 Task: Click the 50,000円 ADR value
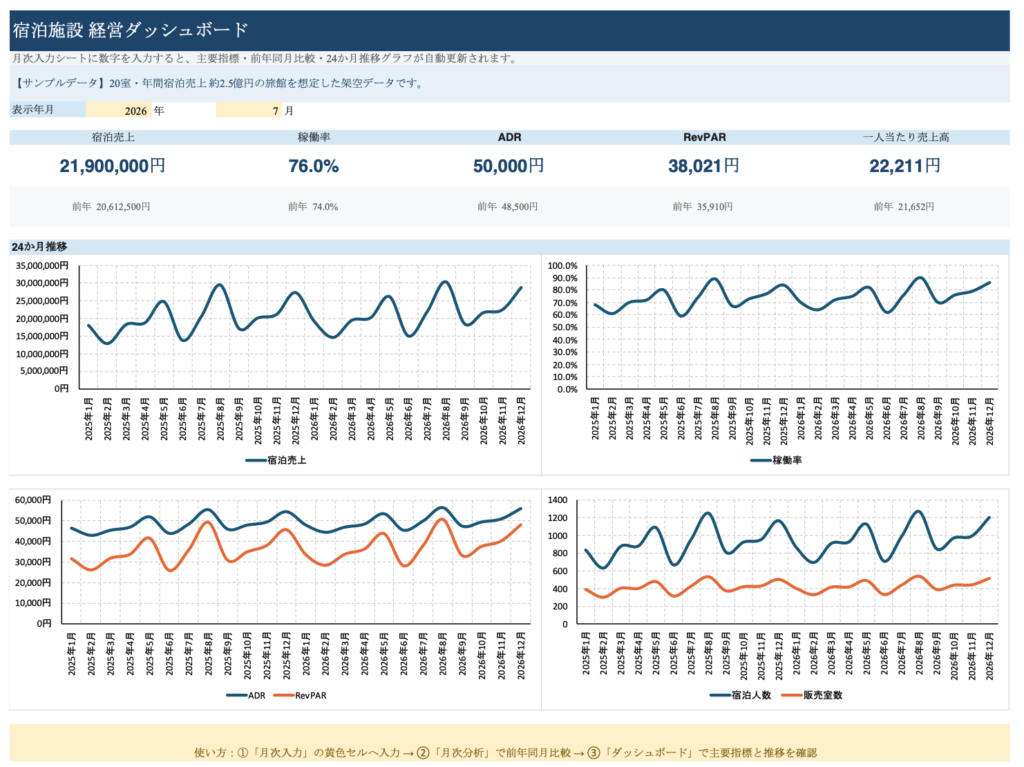(508, 166)
